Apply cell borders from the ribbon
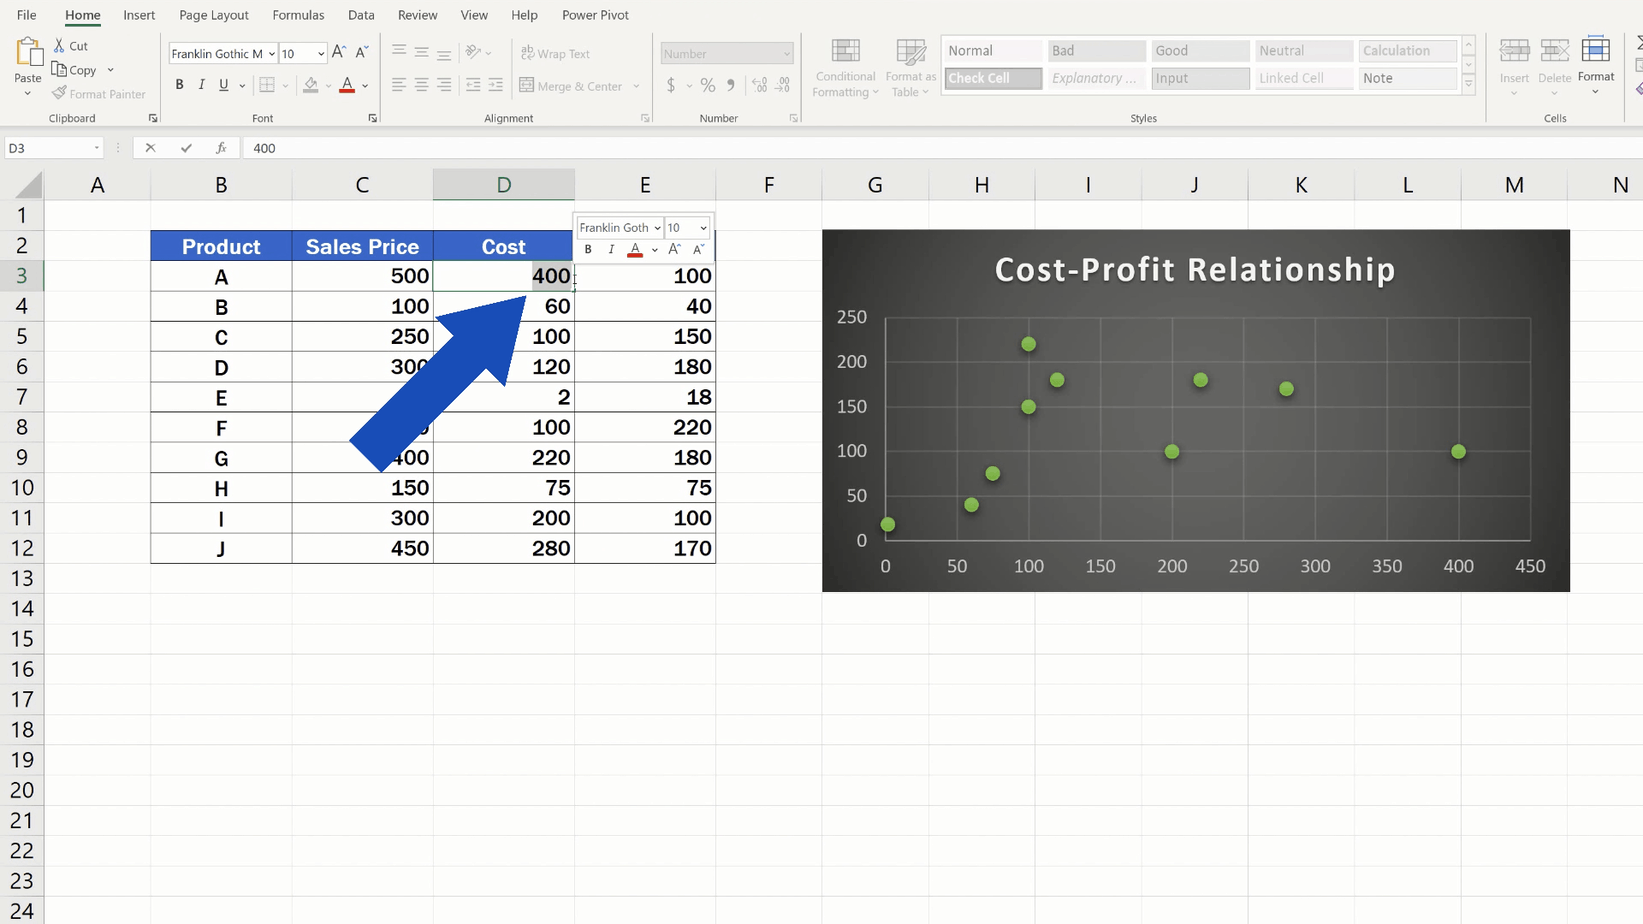 pyautogui.click(x=267, y=85)
